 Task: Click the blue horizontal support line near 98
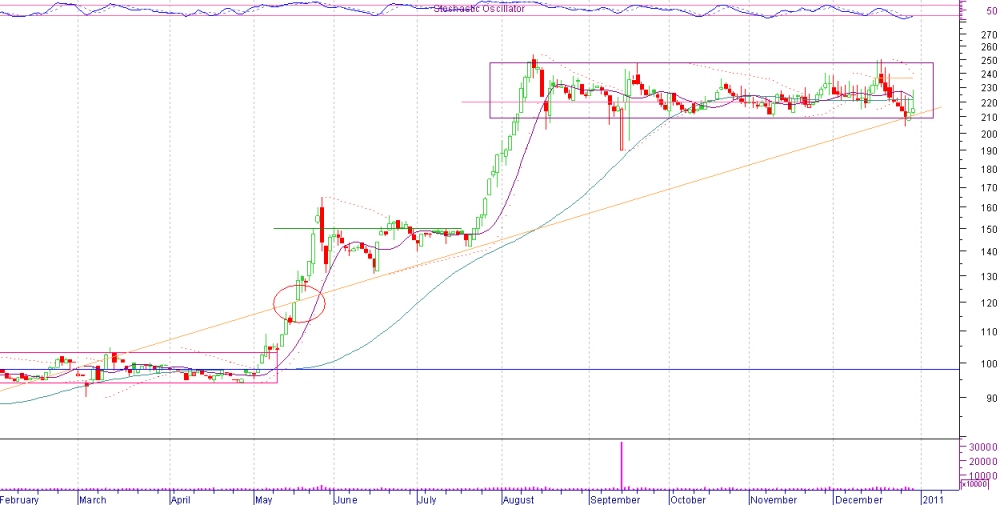(x=600, y=369)
